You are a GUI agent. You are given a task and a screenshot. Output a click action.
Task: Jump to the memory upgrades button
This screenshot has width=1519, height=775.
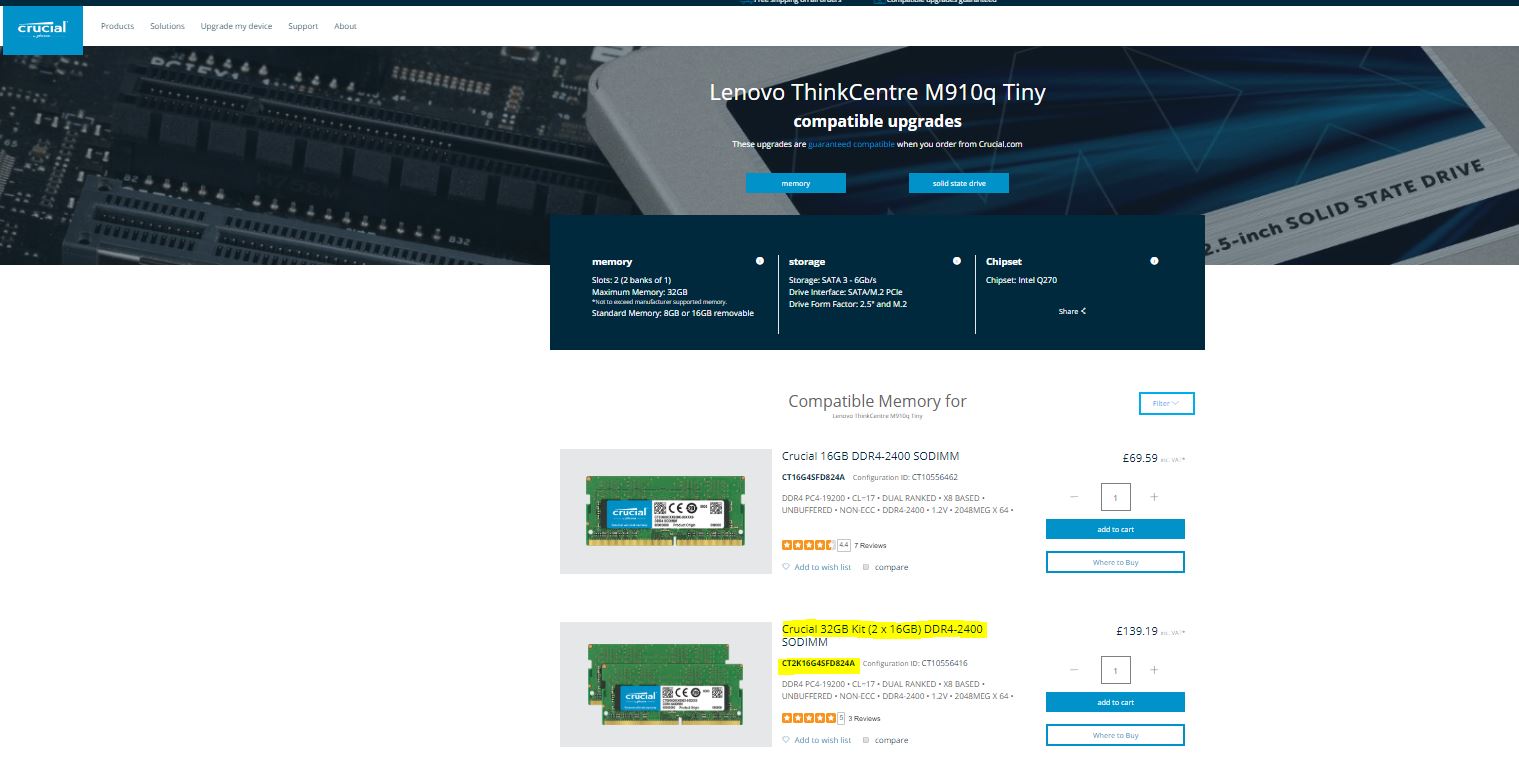click(x=796, y=183)
